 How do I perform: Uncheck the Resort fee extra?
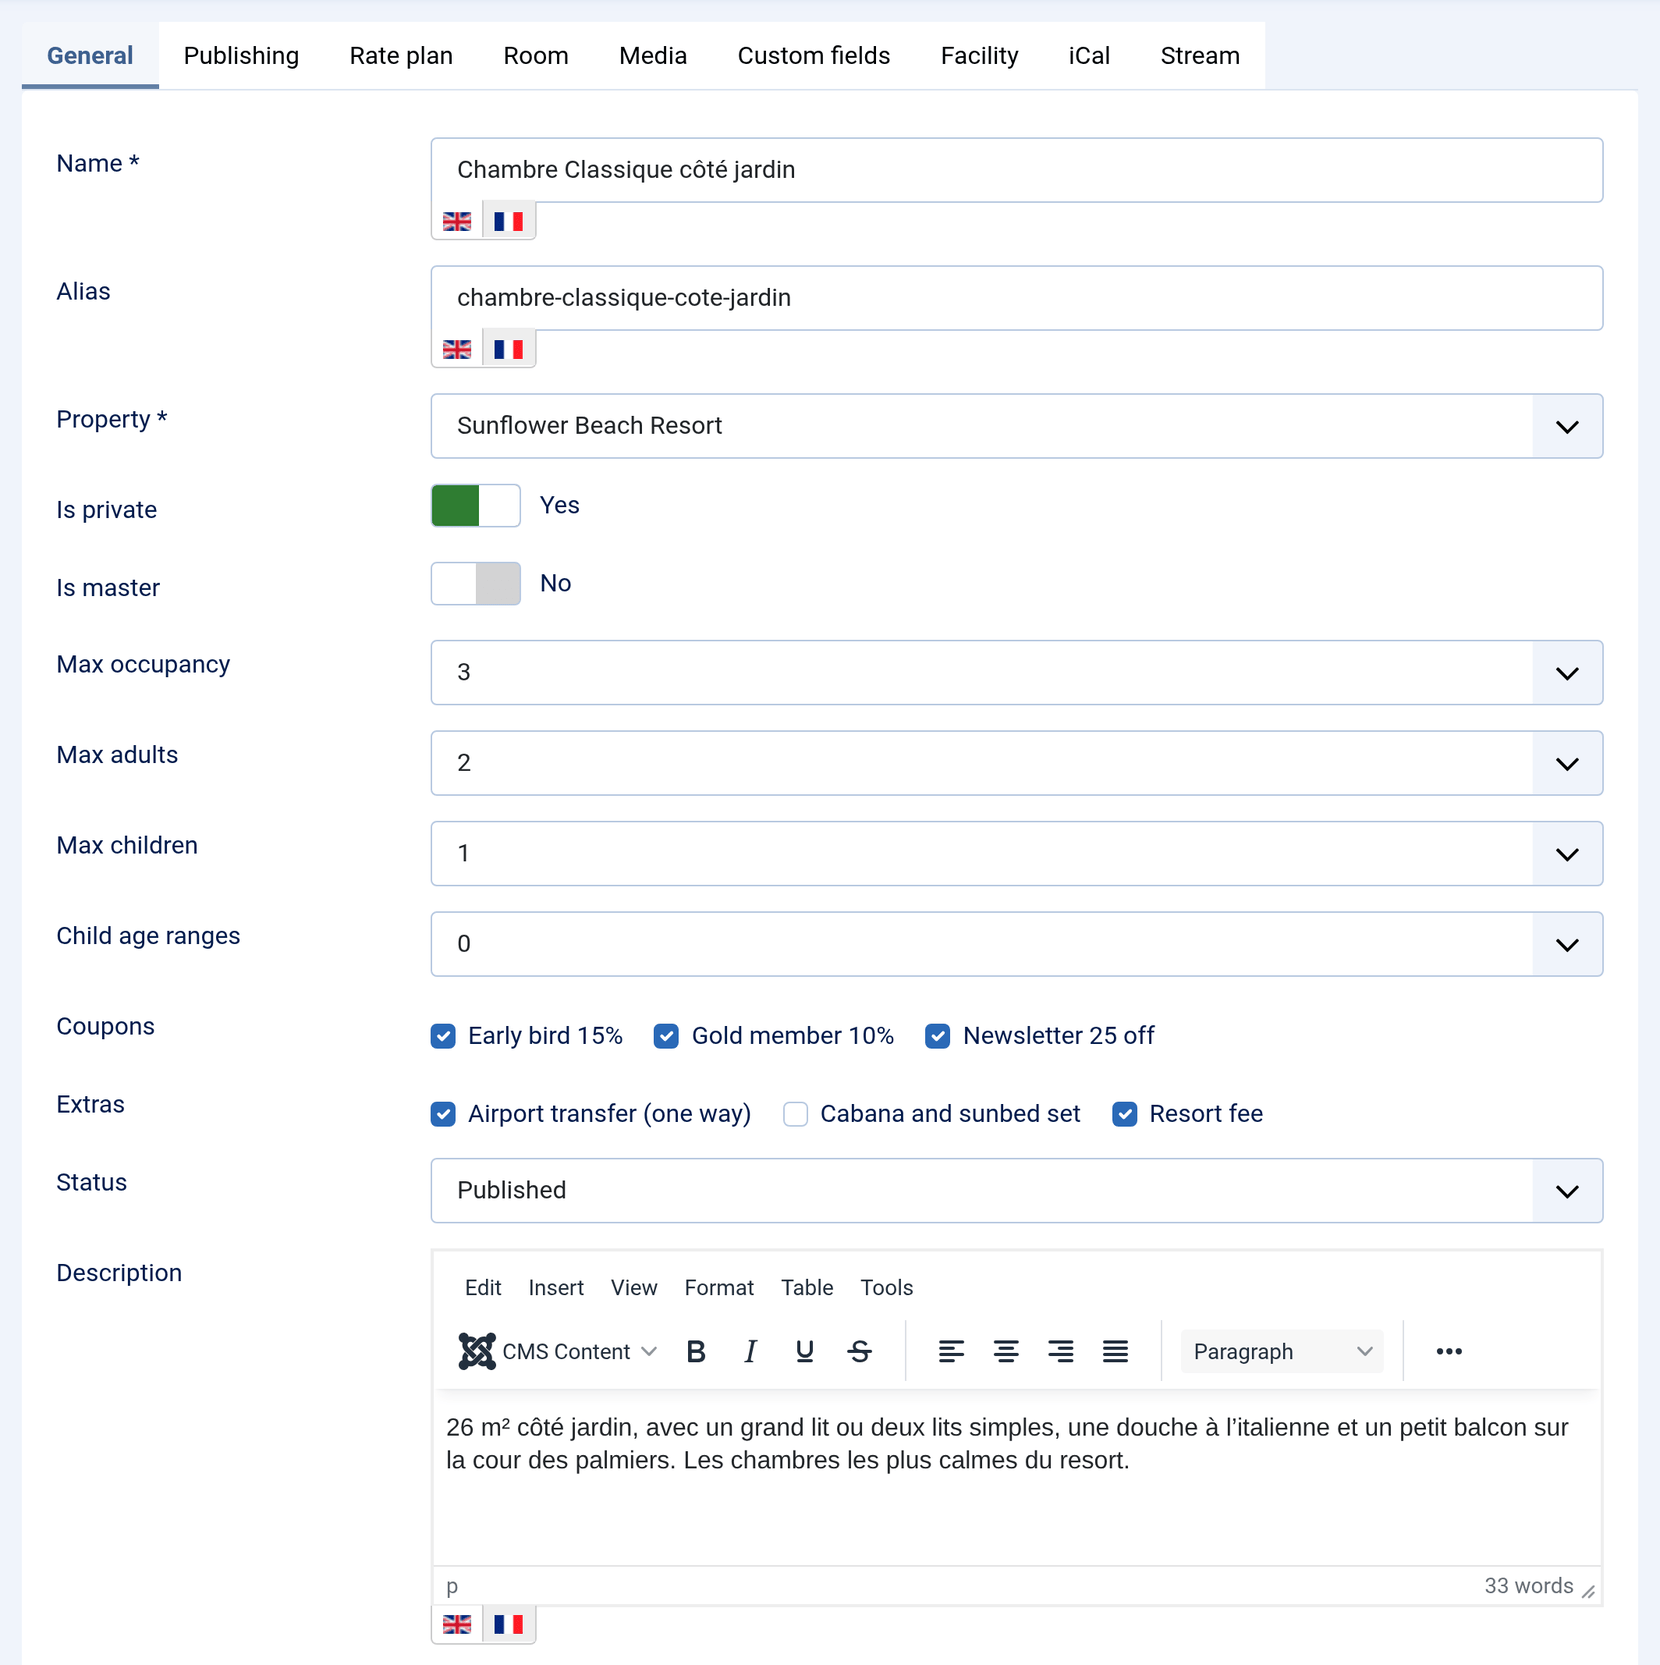(x=1124, y=1114)
